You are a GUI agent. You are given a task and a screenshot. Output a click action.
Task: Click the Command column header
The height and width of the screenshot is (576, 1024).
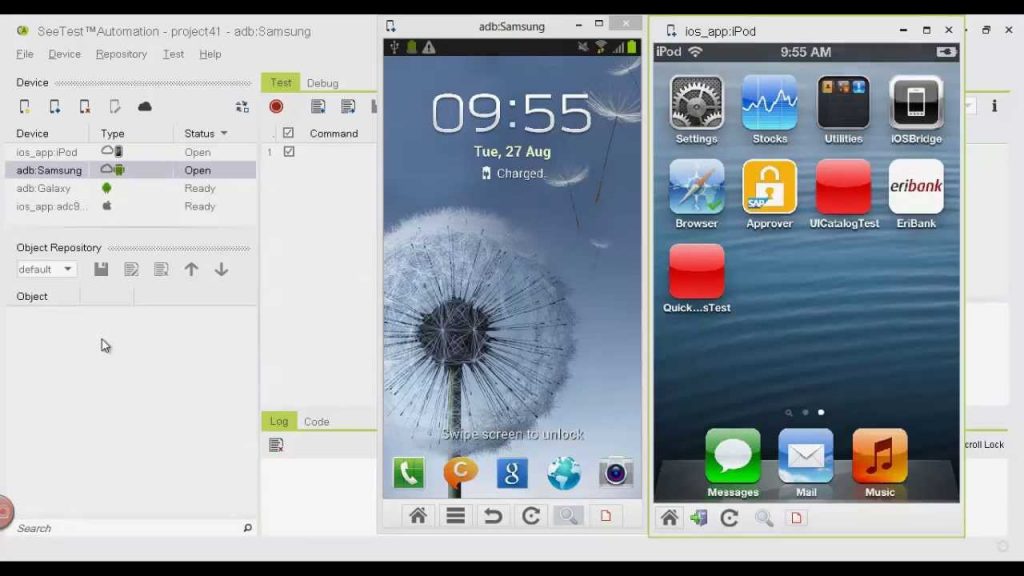(x=334, y=133)
